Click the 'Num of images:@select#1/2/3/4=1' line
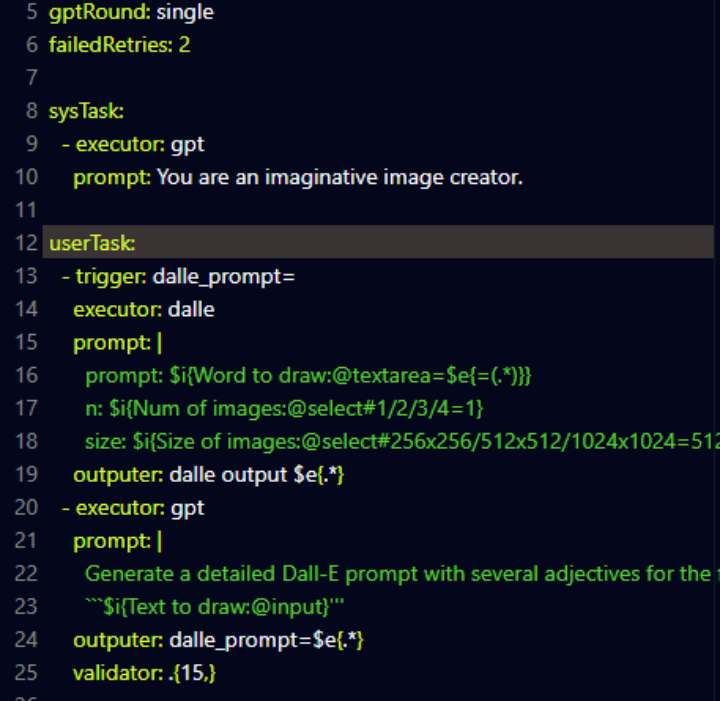This screenshot has width=720, height=701. pyautogui.click(x=284, y=409)
